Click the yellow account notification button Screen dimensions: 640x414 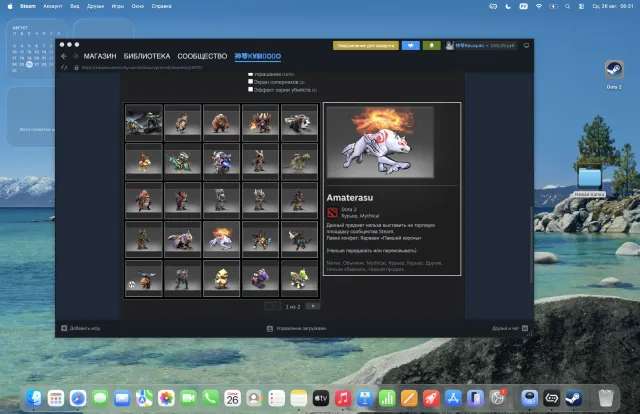click(x=366, y=45)
